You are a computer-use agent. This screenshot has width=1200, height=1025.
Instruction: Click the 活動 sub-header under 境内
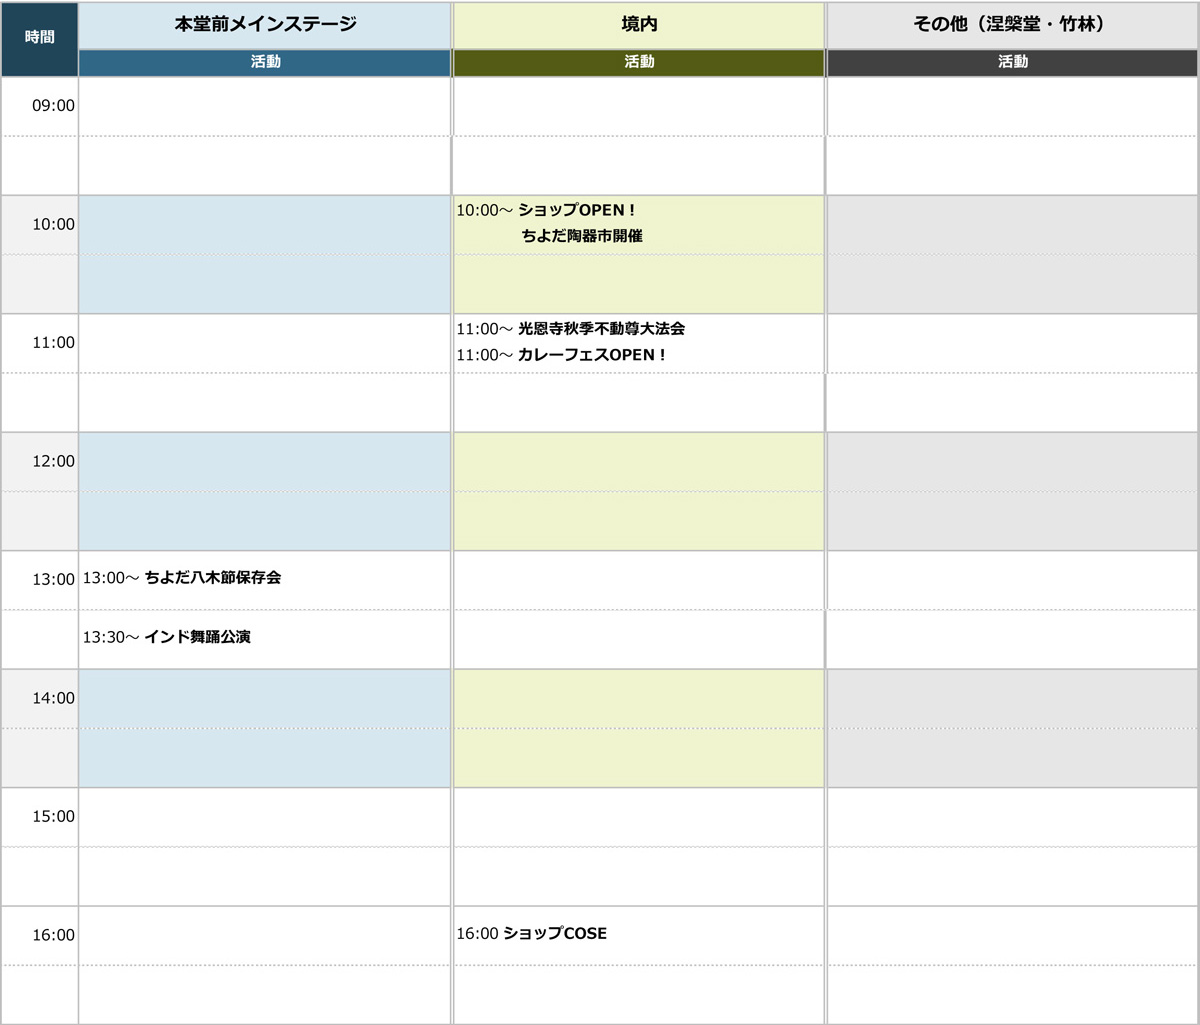pyautogui.click(x=638, y=62)
